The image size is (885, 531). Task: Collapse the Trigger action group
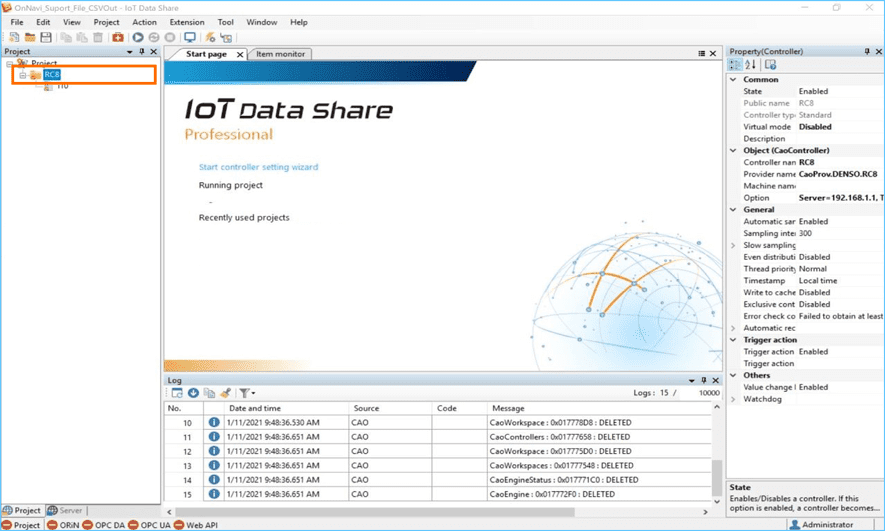[x=733, y=340]
